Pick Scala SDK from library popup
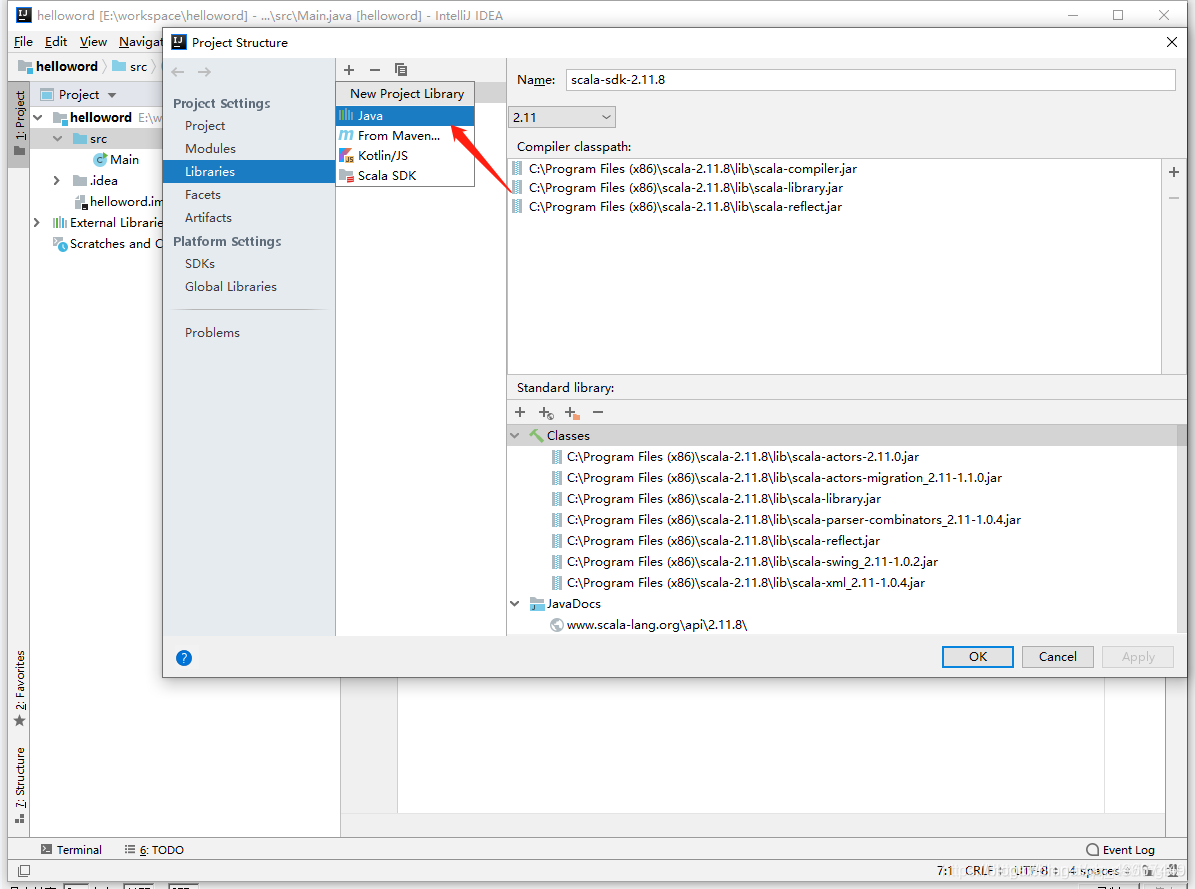This screenshot has width=1195, height=889. 388,175
